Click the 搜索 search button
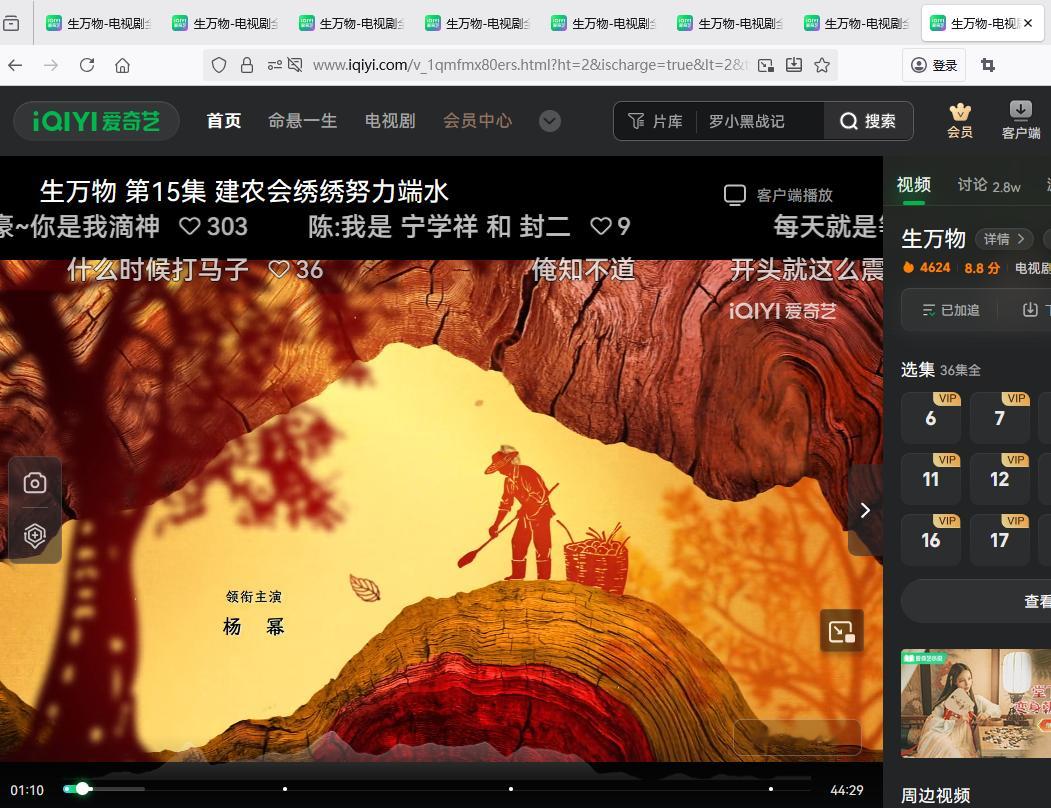 pos(868,121)
